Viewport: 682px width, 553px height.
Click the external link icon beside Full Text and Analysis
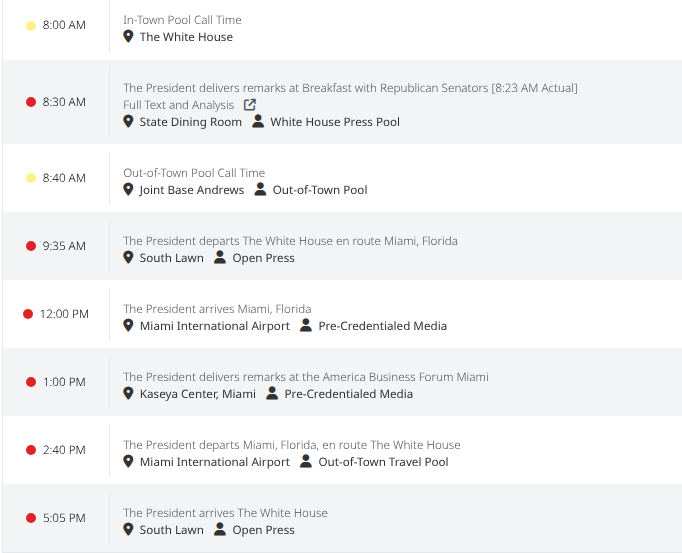(x=250, y=105)
